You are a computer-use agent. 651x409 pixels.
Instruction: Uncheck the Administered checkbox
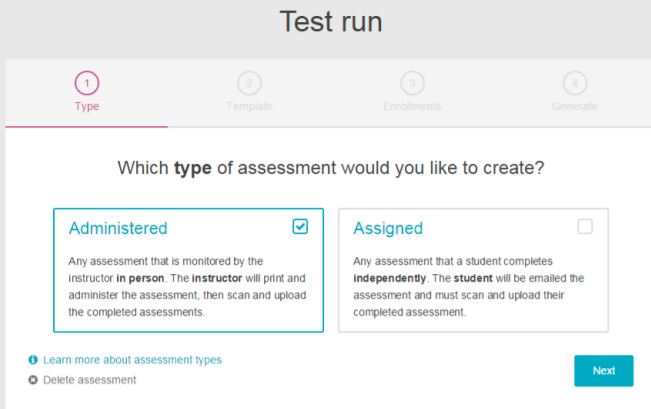[300, 226]
